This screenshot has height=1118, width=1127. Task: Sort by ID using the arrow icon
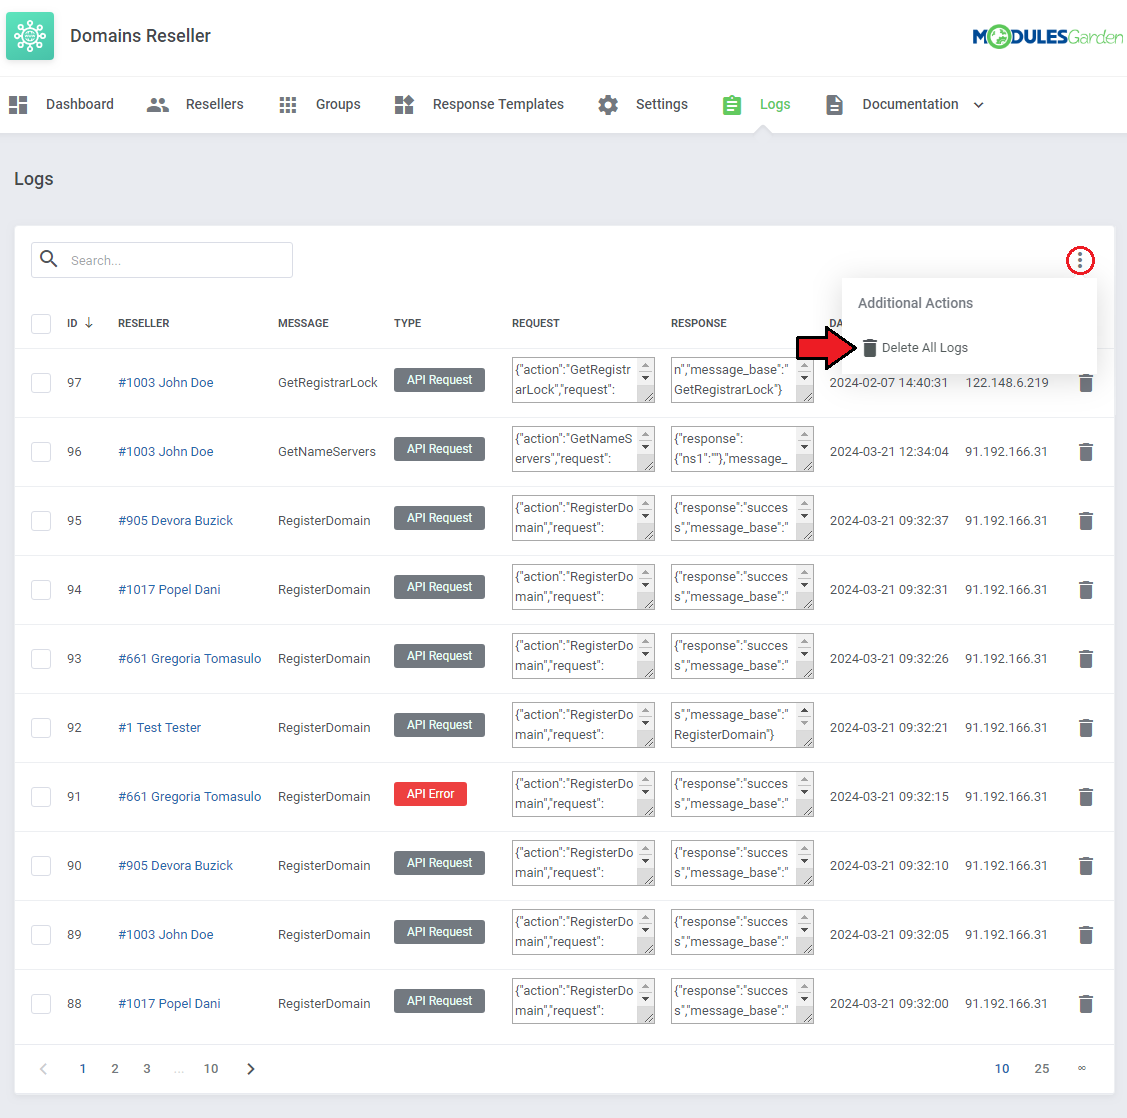(89, 323)
